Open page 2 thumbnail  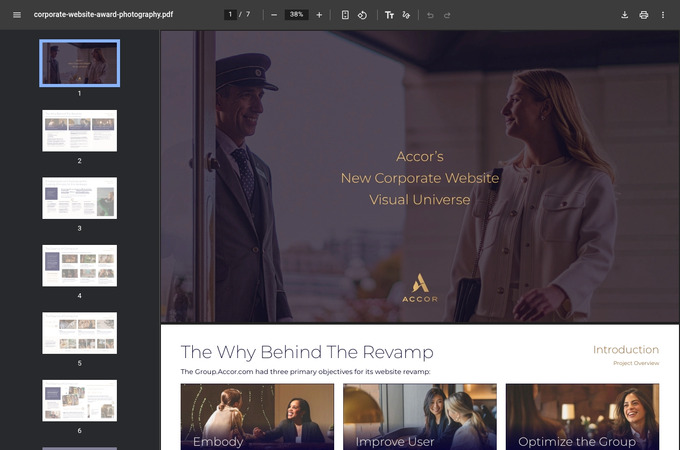(79, 130)
